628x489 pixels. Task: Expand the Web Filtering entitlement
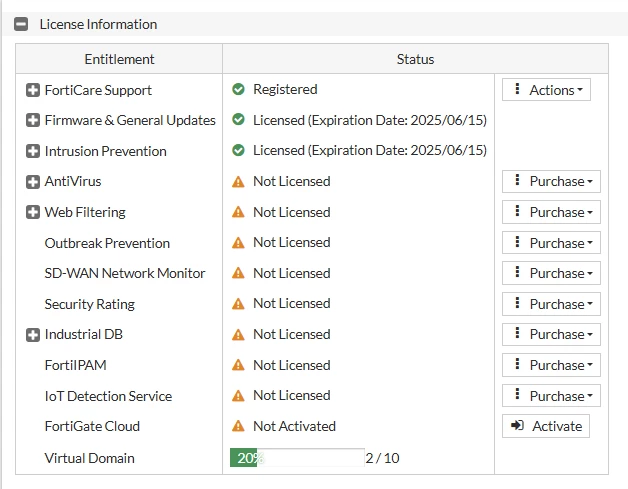[x=33, y=212]
